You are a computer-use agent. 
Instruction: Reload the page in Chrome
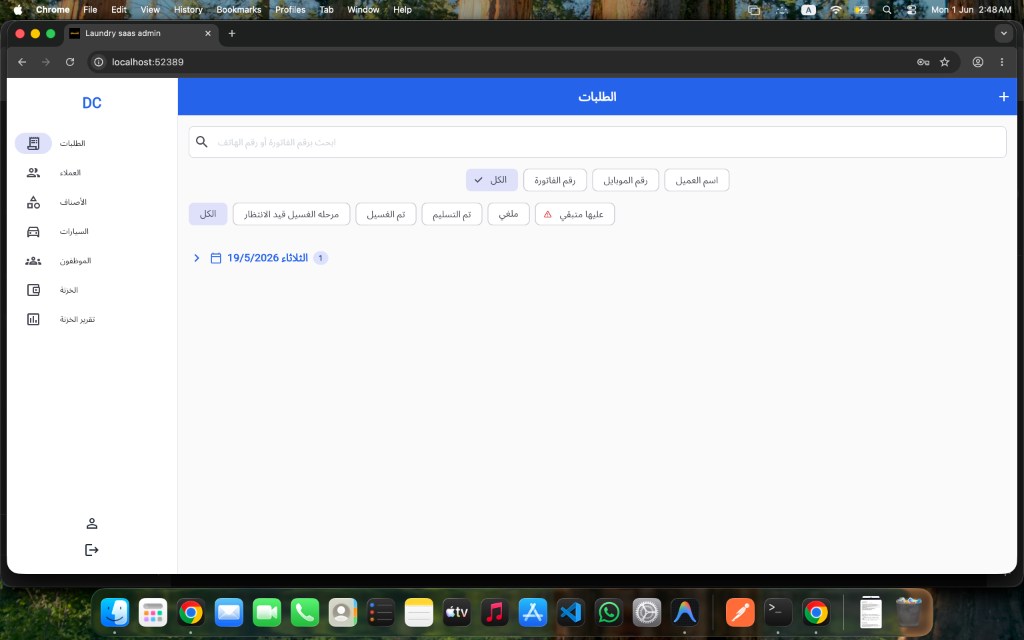click(70, 62)
